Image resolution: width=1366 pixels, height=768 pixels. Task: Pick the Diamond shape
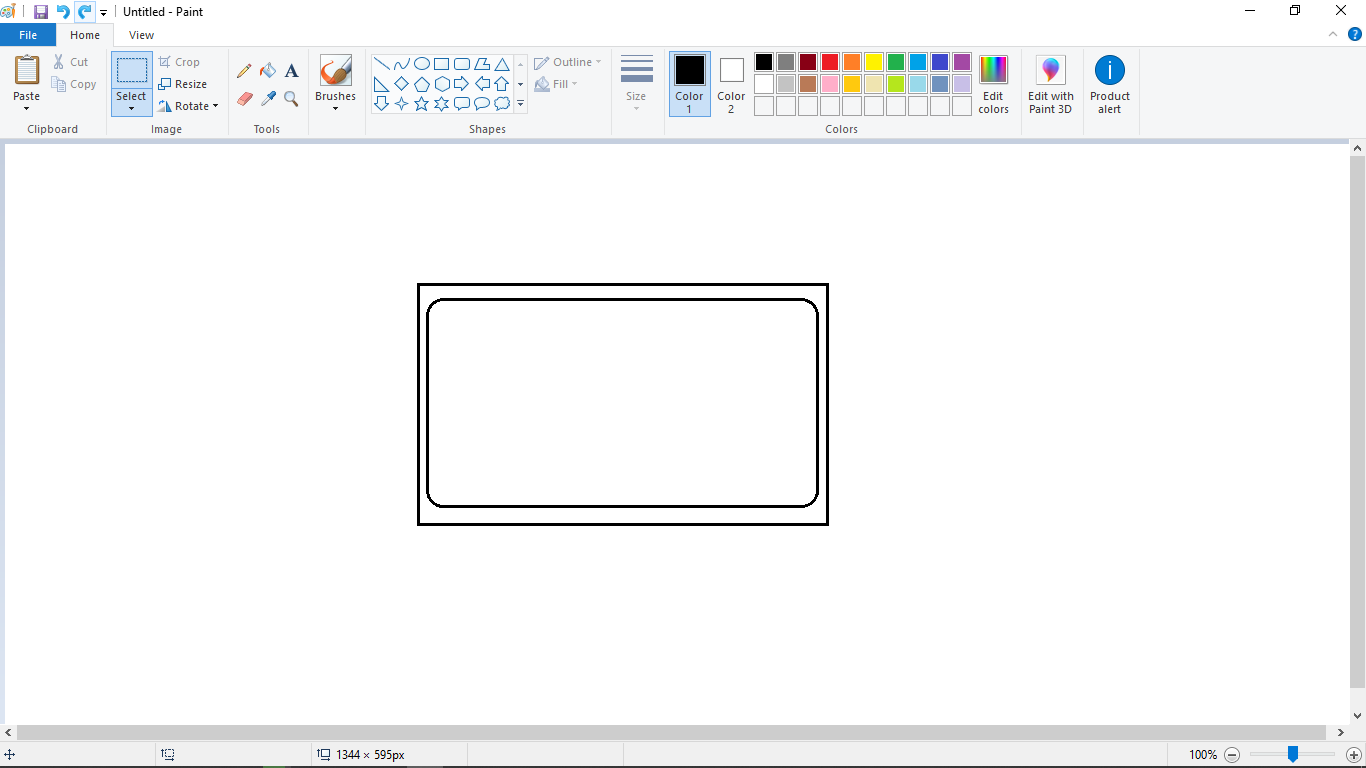(401, 84)
